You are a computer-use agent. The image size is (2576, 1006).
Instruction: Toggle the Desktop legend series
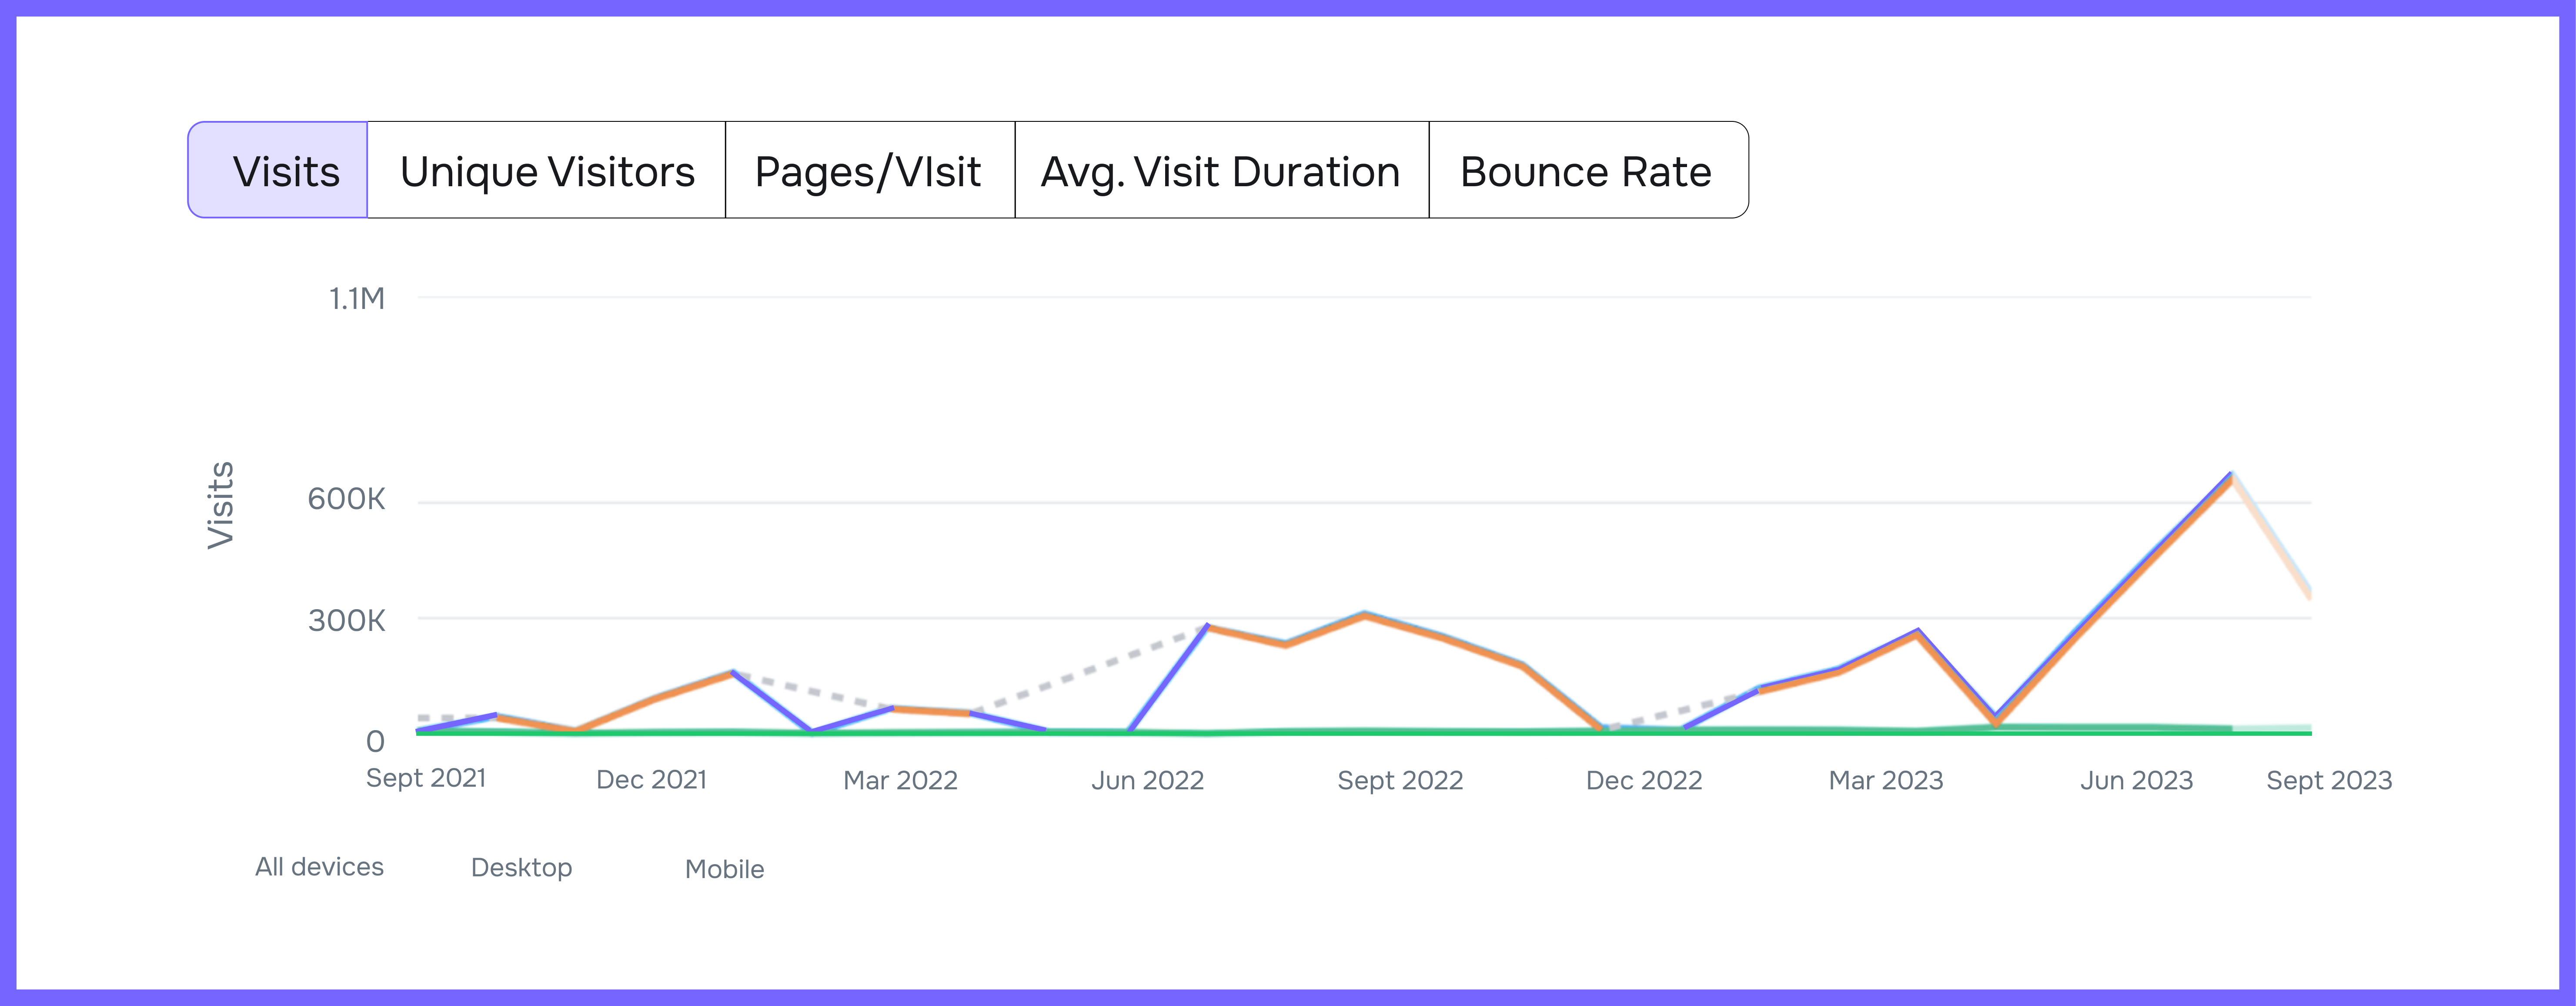[x=521, y=867]
